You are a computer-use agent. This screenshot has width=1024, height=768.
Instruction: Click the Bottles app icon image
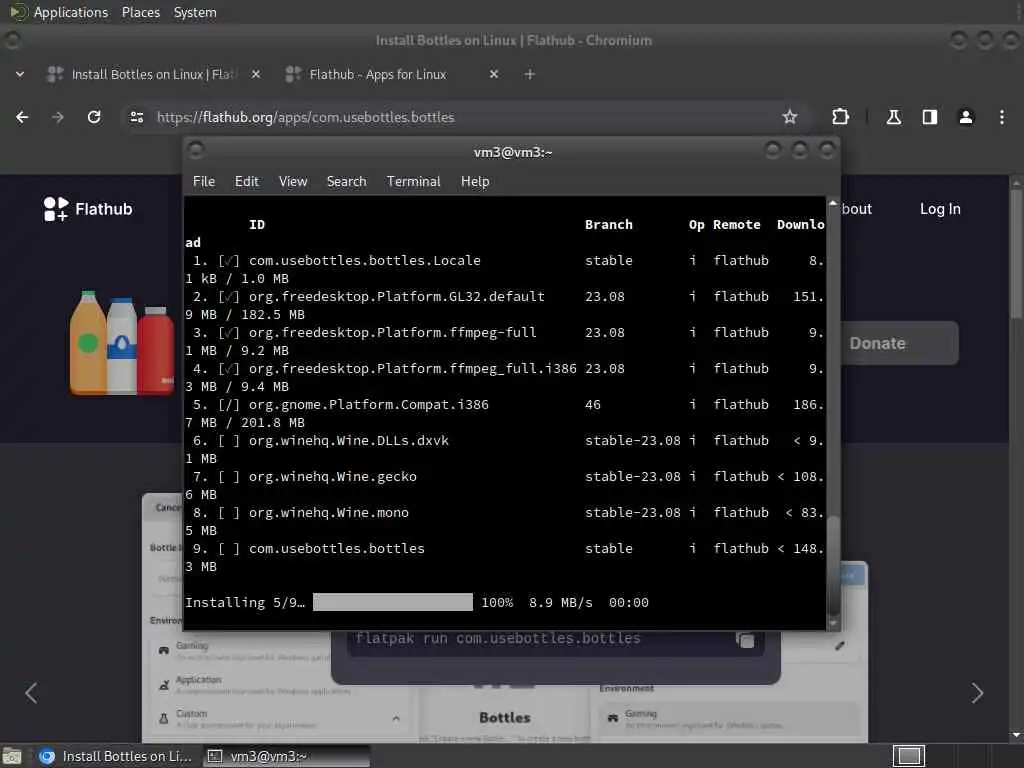[x=122, y=343]
